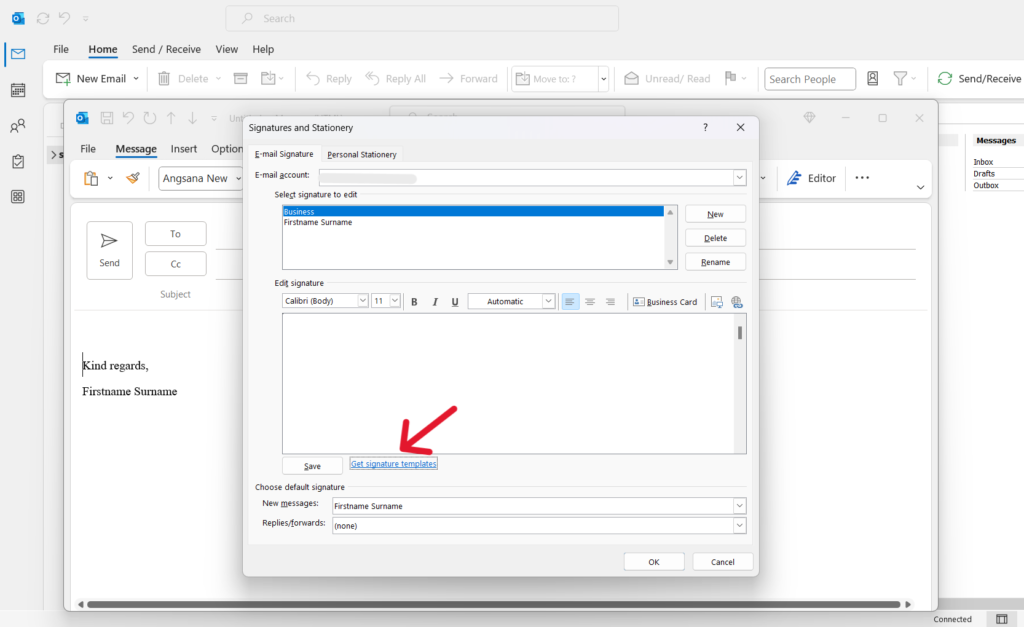Image resolution: width=1024 pixels, height=627 pixels.
Task: Open the Send / Receive ribbon tab
Action: [166, 49]
